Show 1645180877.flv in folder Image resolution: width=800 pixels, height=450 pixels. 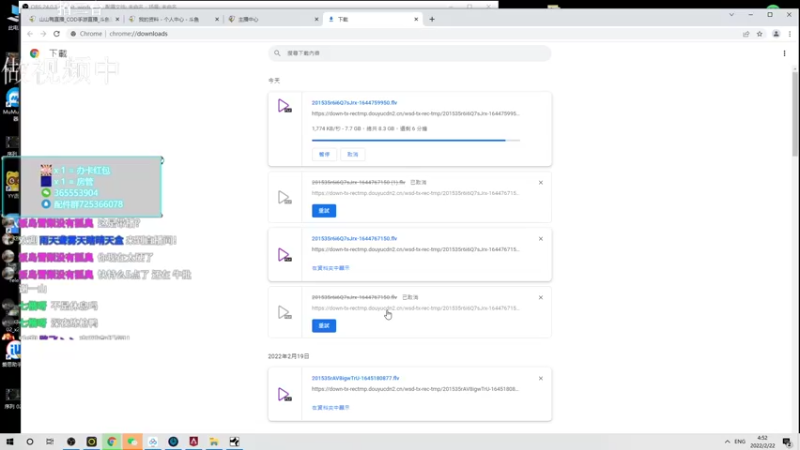pos(331,408)
